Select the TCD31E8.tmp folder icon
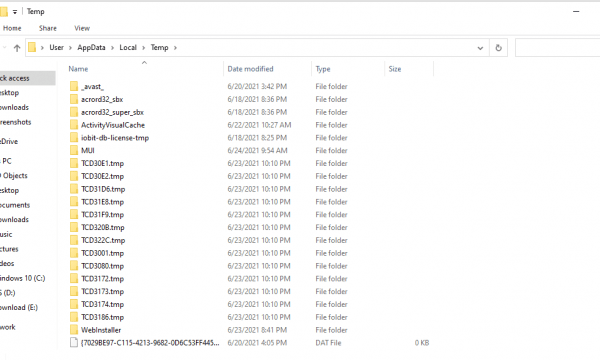The width and height of the screenshot is (600, 360). 74,202
